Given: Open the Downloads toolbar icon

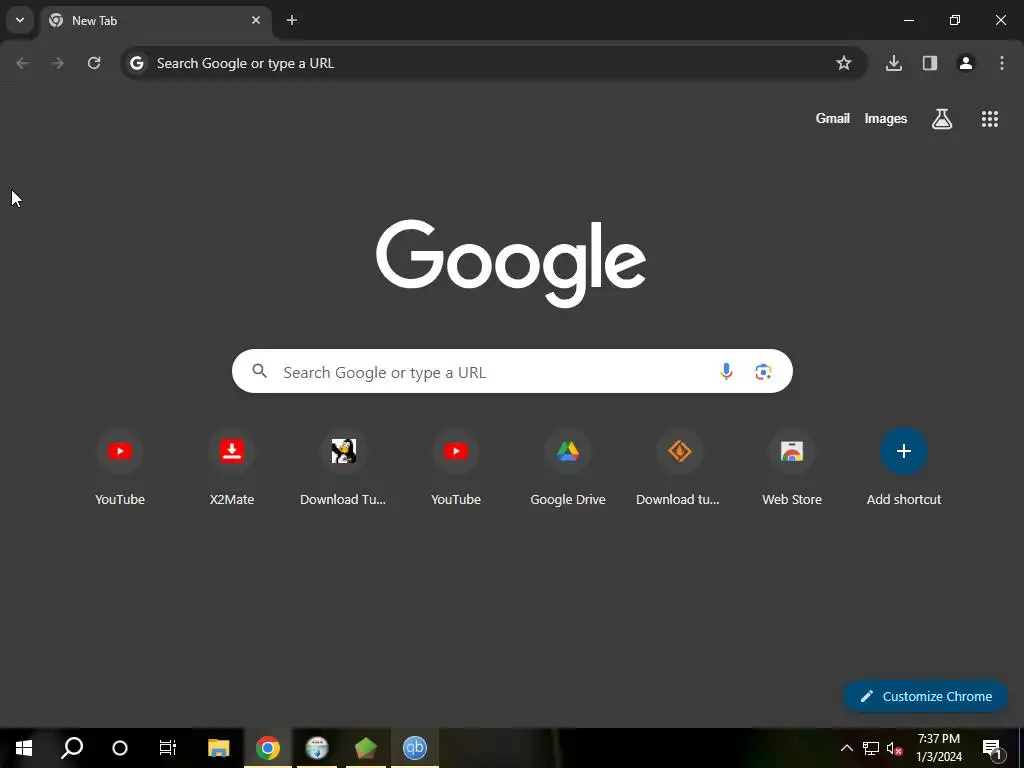Looking at the screenshot, I should pyautogui.click(x=894, y=63).
